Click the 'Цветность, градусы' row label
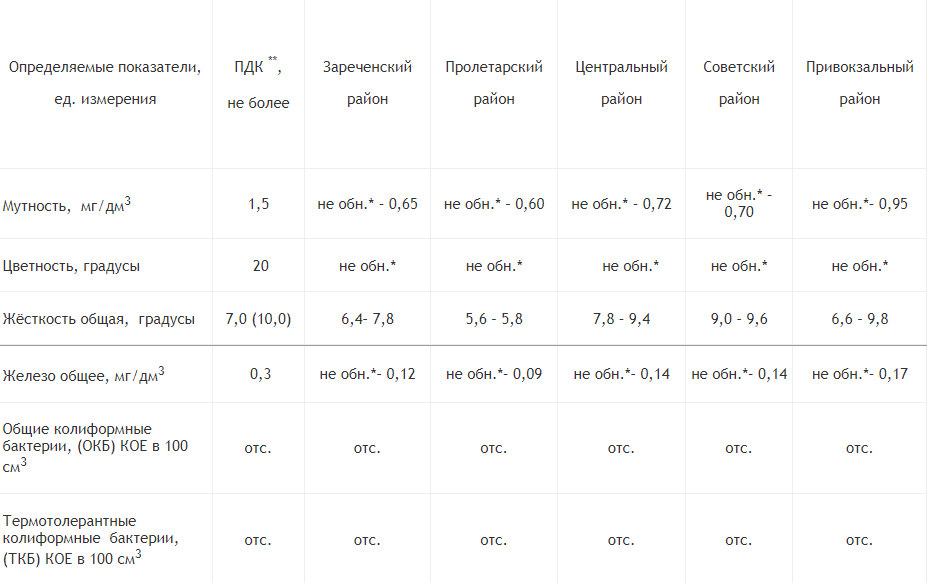The image size is (927, 583). pos(72,266)
